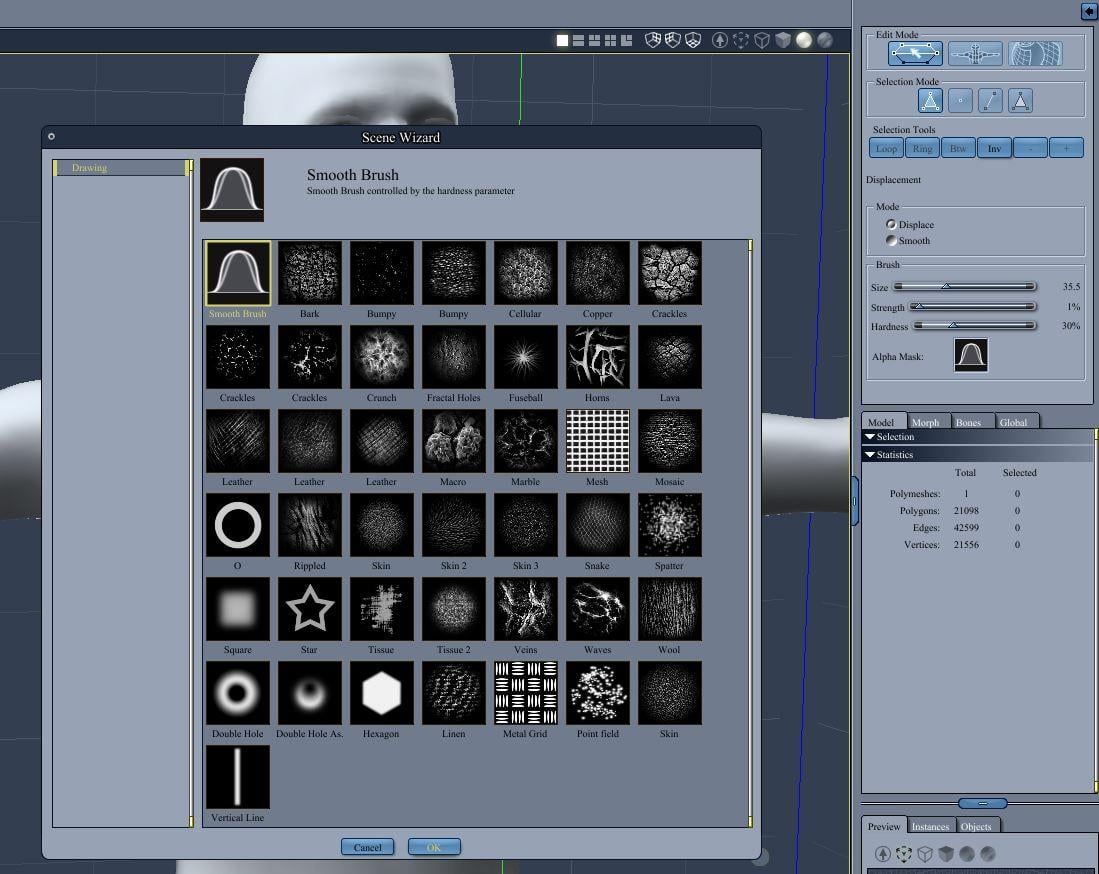Select the Drawing category in sidebar
The height and width of the screenshot is (874, 1099).
[122, 168]
